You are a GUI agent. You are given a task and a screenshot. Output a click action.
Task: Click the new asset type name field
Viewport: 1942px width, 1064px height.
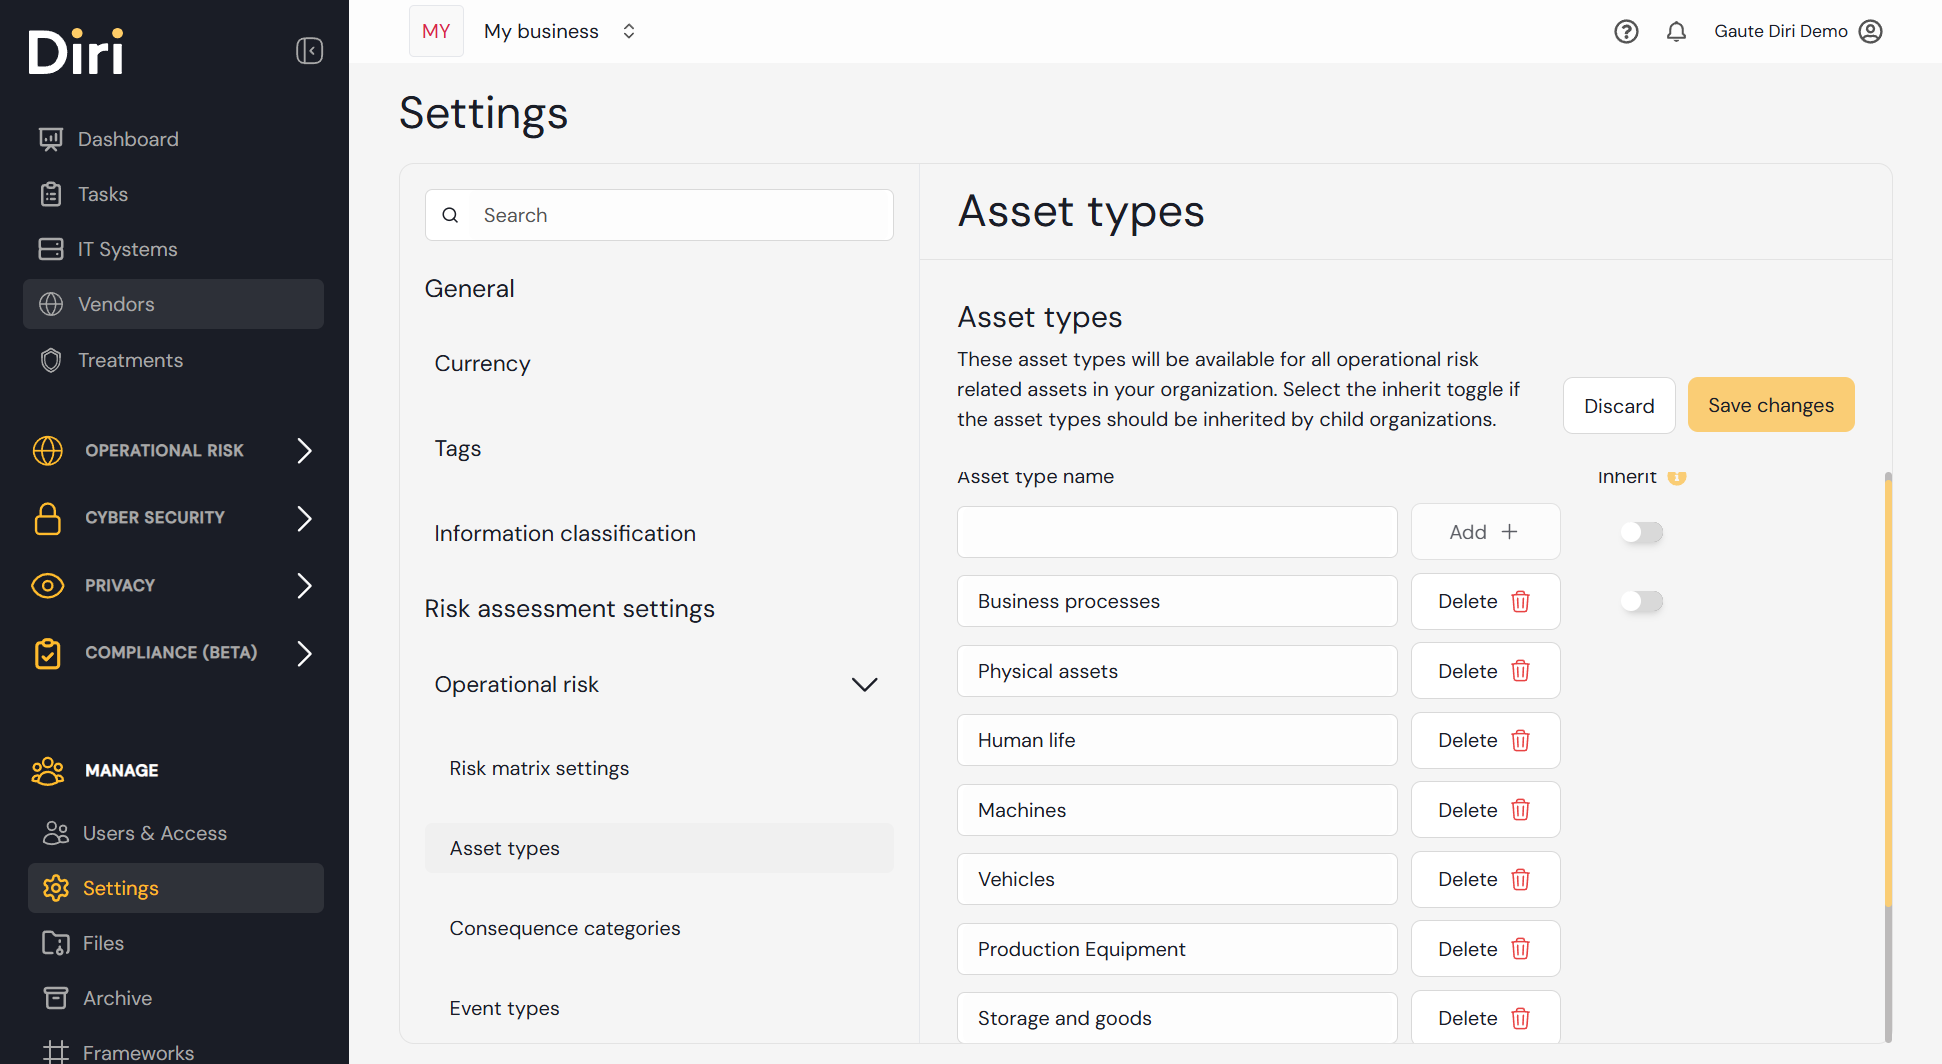[x=1176, y=532]
